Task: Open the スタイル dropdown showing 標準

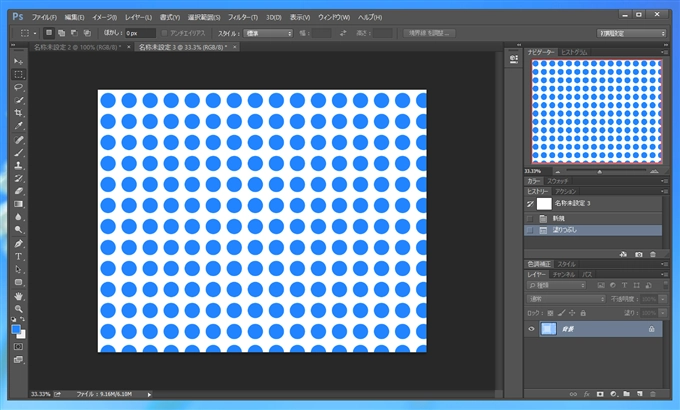Action: coord(268,33)
